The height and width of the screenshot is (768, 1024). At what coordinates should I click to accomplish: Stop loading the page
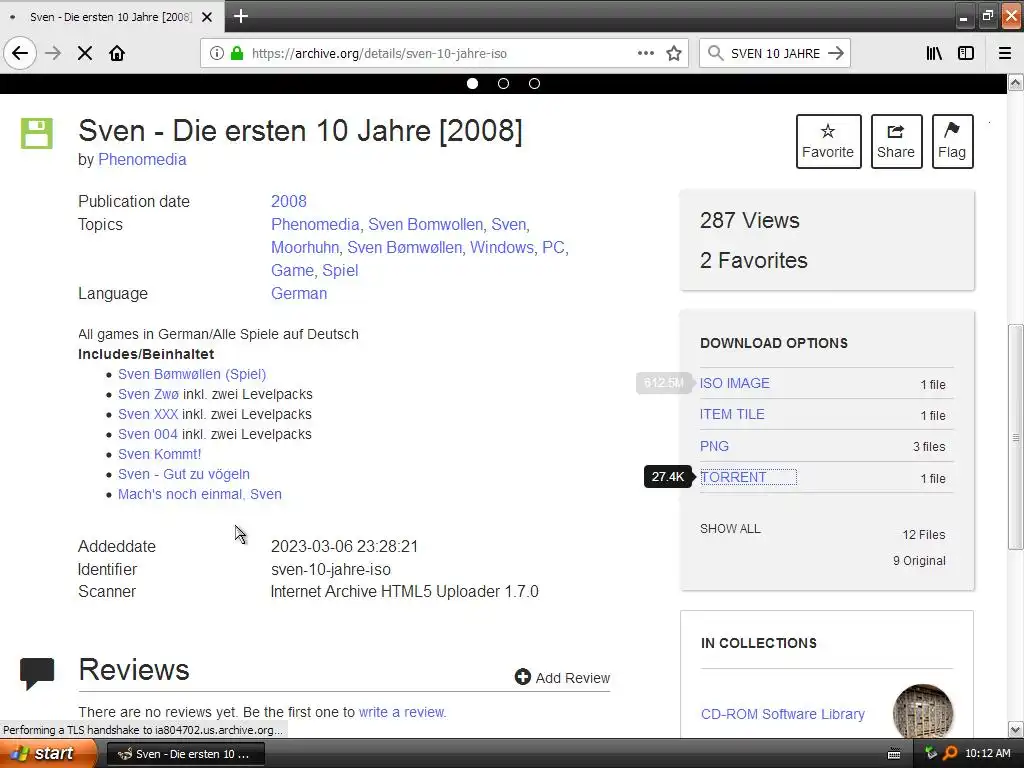point(85,53)
